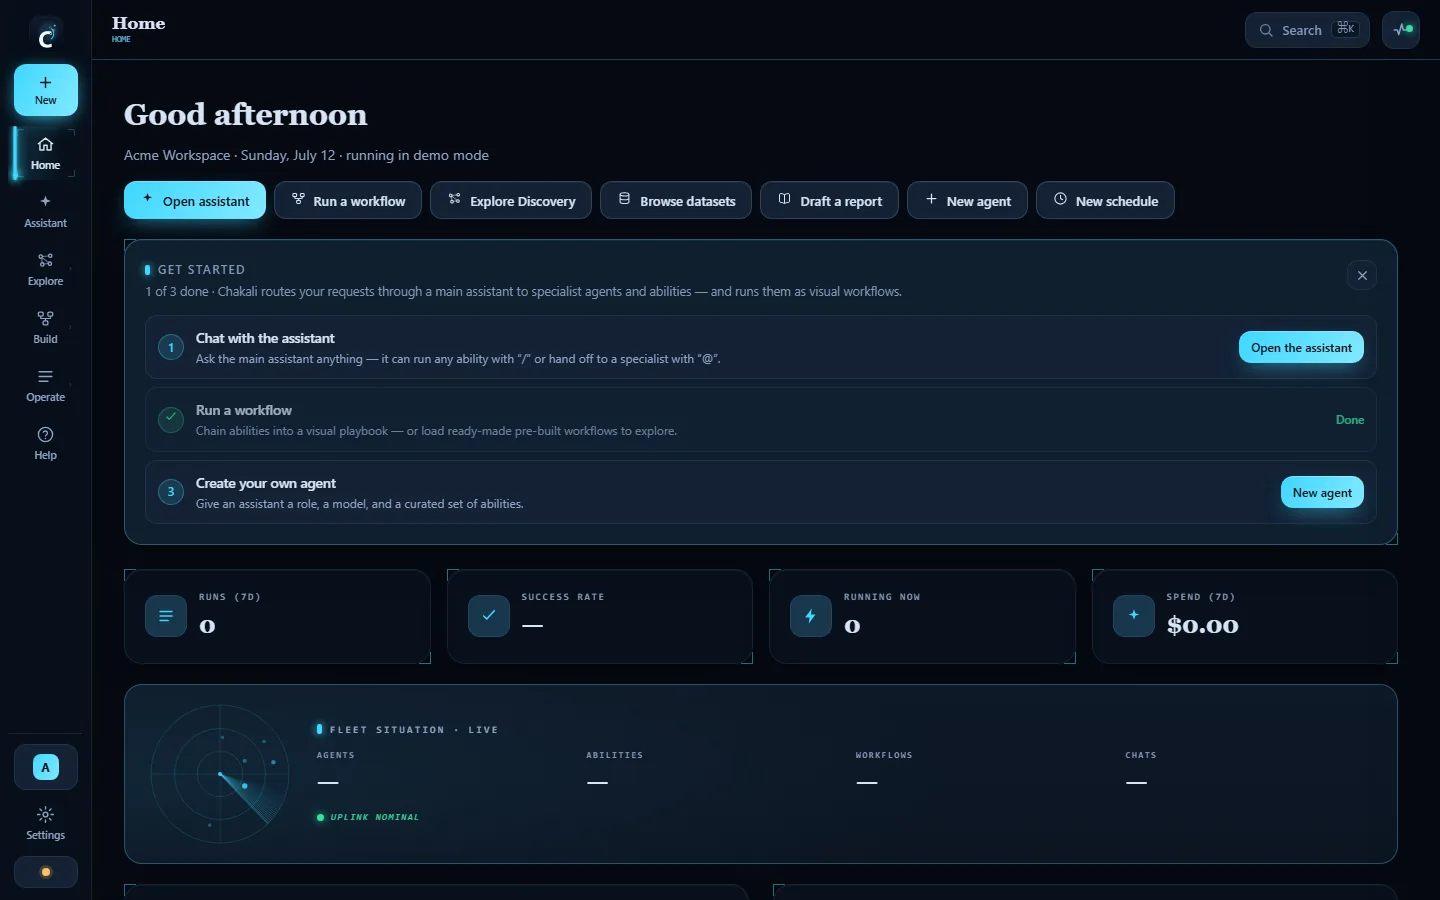
Task: Open Operate section in sidebar
Action: [46, 386]
